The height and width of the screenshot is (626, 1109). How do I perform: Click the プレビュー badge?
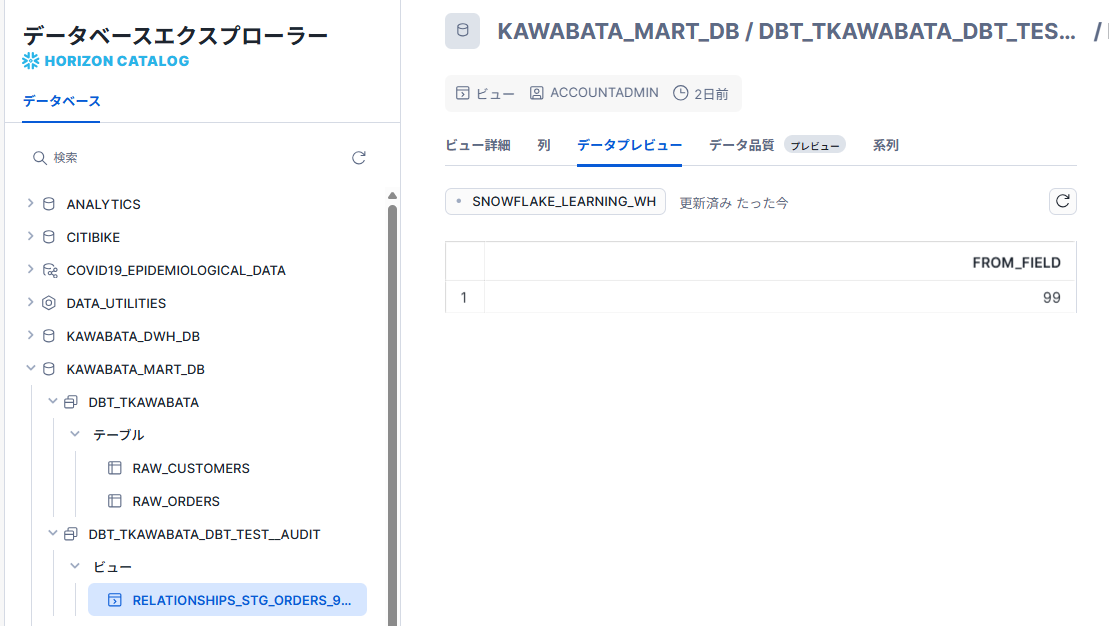pyautogui.click(x=815, y=145)
